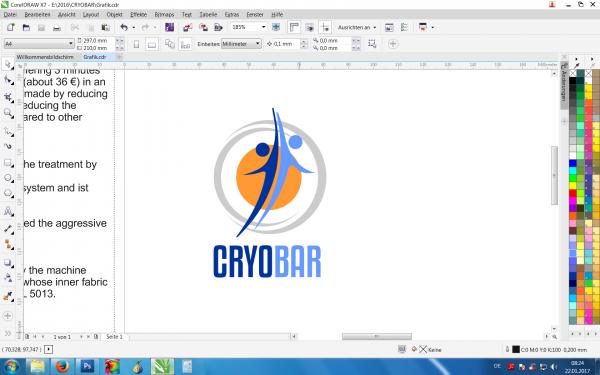Open the Millimeter units dropdown

click(x=241, y=44)
